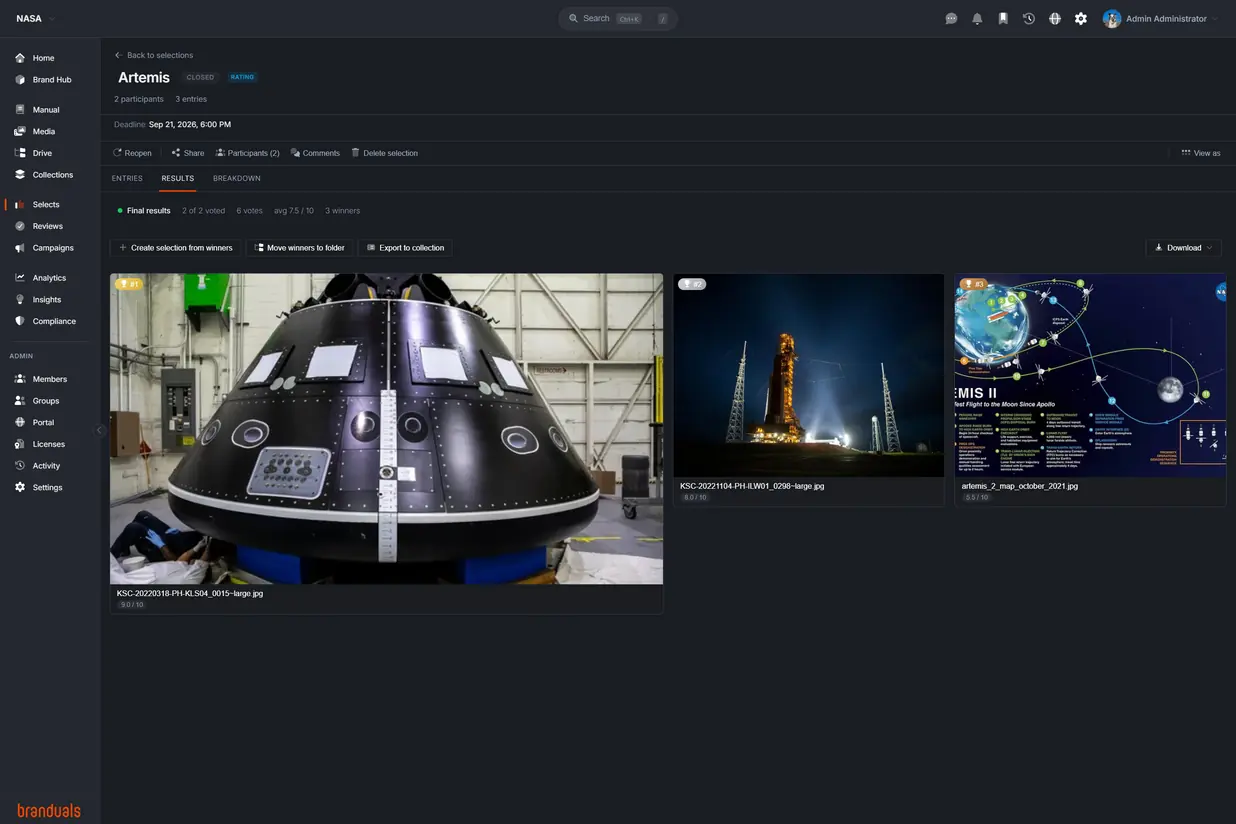Click the Collections icon in the sidebar

pos(20,175)
